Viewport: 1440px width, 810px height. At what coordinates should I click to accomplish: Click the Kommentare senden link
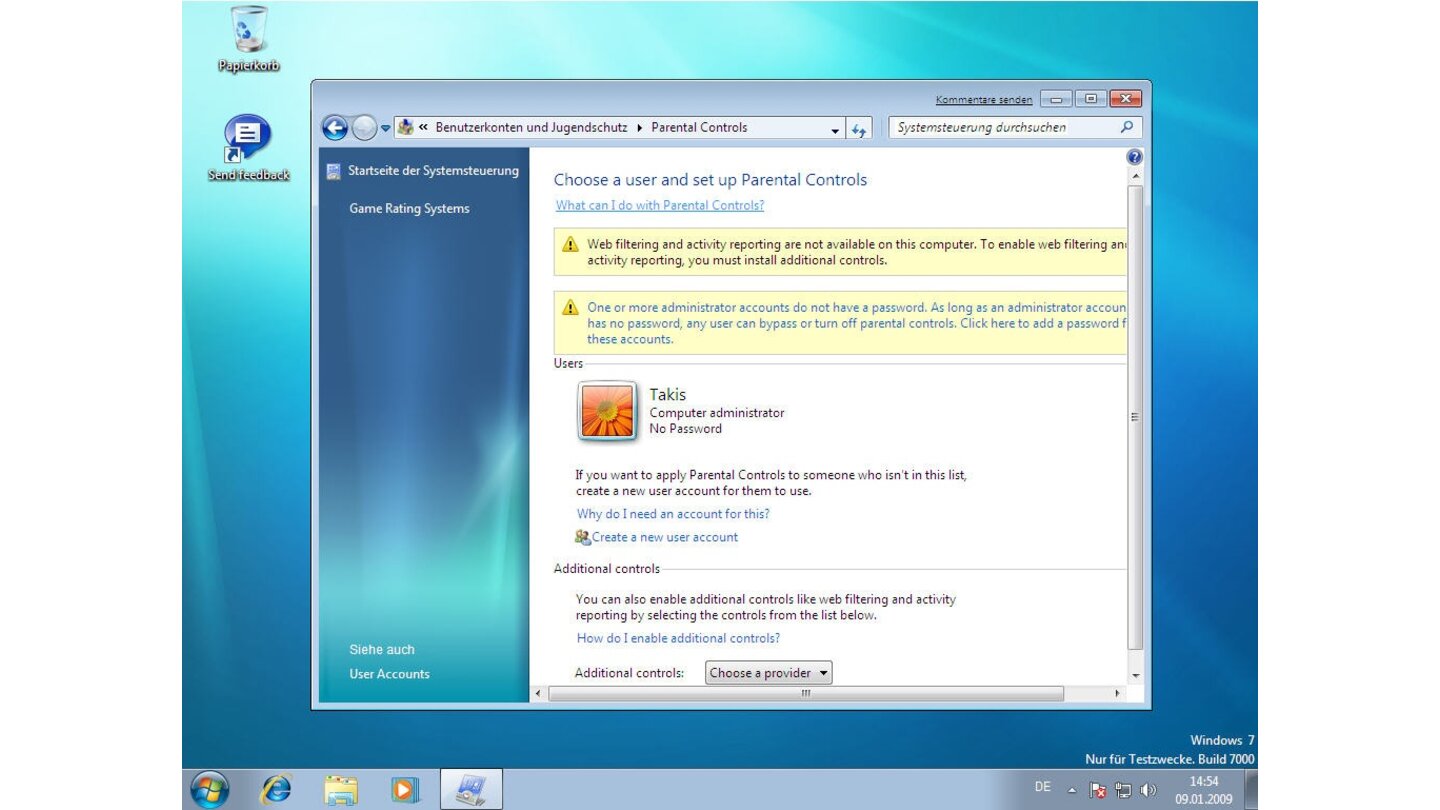coord(984,100)
